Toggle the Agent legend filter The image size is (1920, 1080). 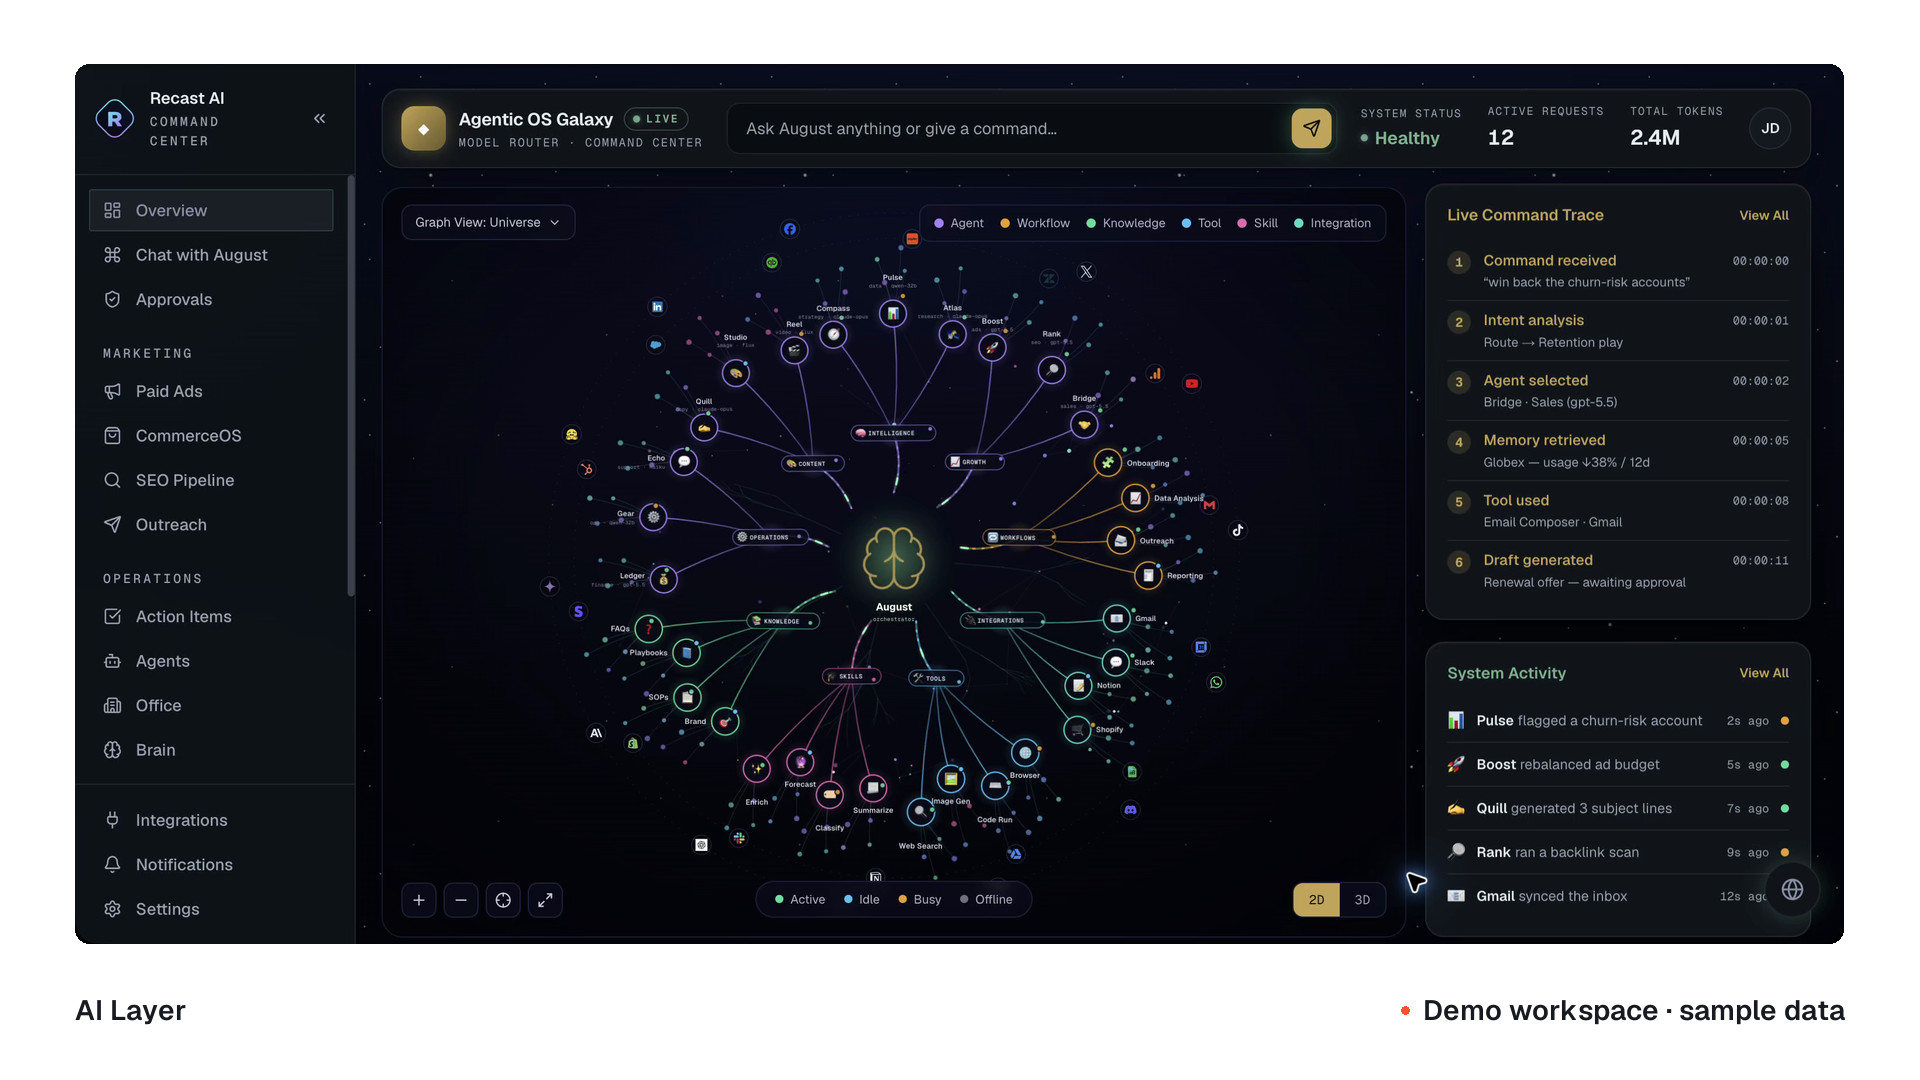(x=958, y=223)
